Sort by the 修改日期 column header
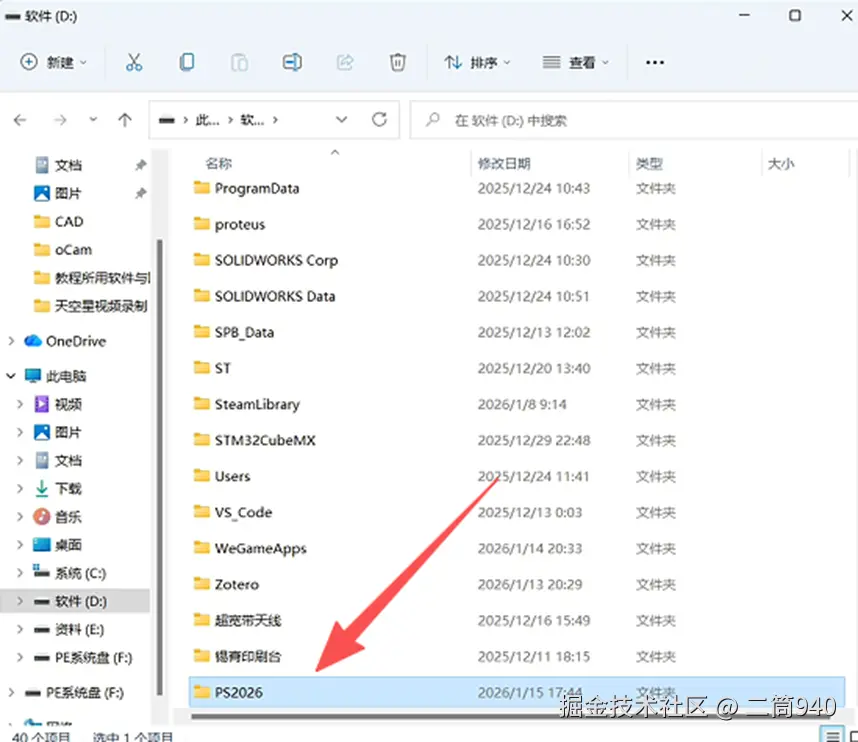 tap(504, 163)
